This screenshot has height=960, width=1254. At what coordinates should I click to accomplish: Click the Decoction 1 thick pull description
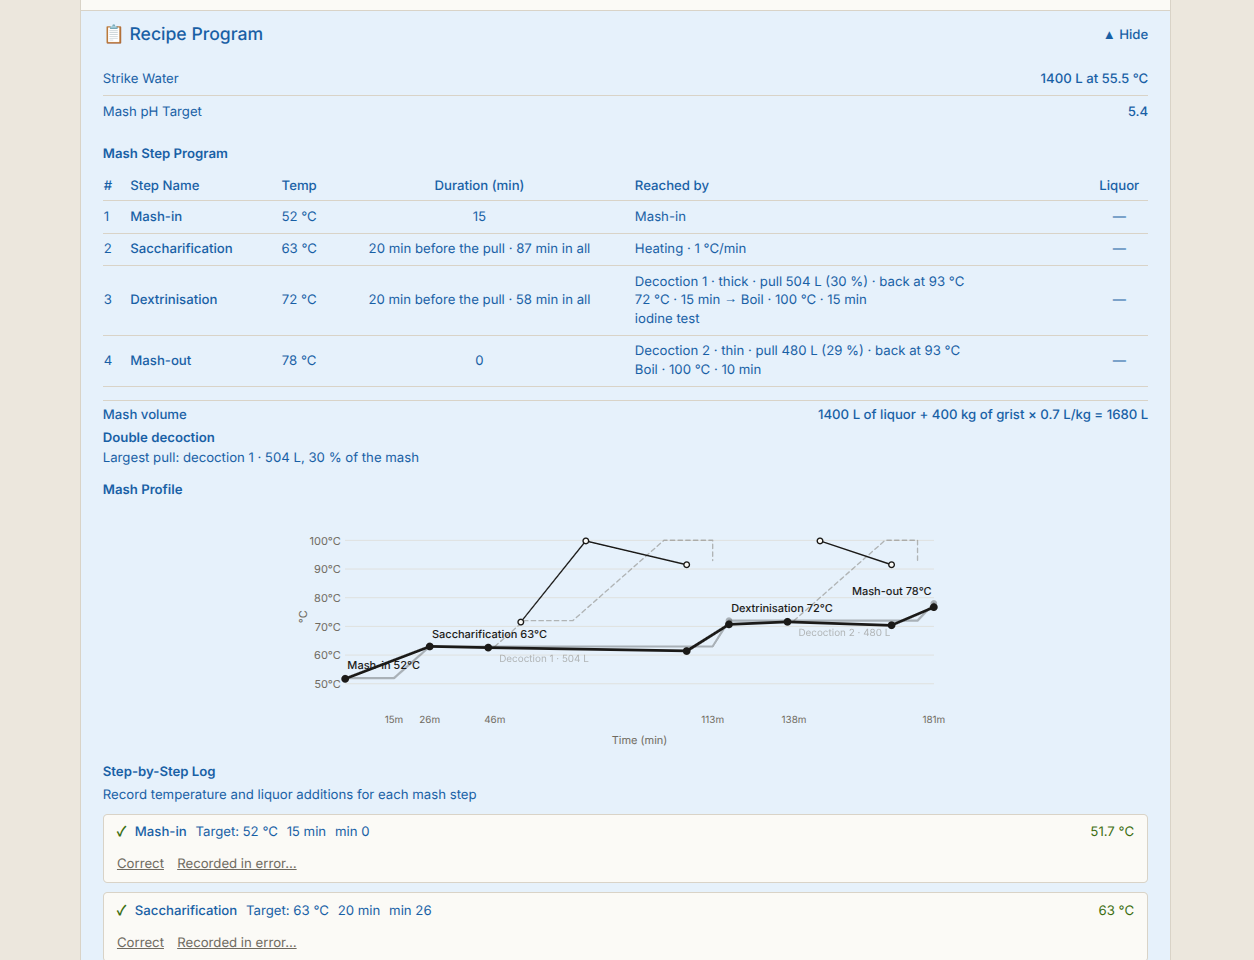tap(800, 299)
